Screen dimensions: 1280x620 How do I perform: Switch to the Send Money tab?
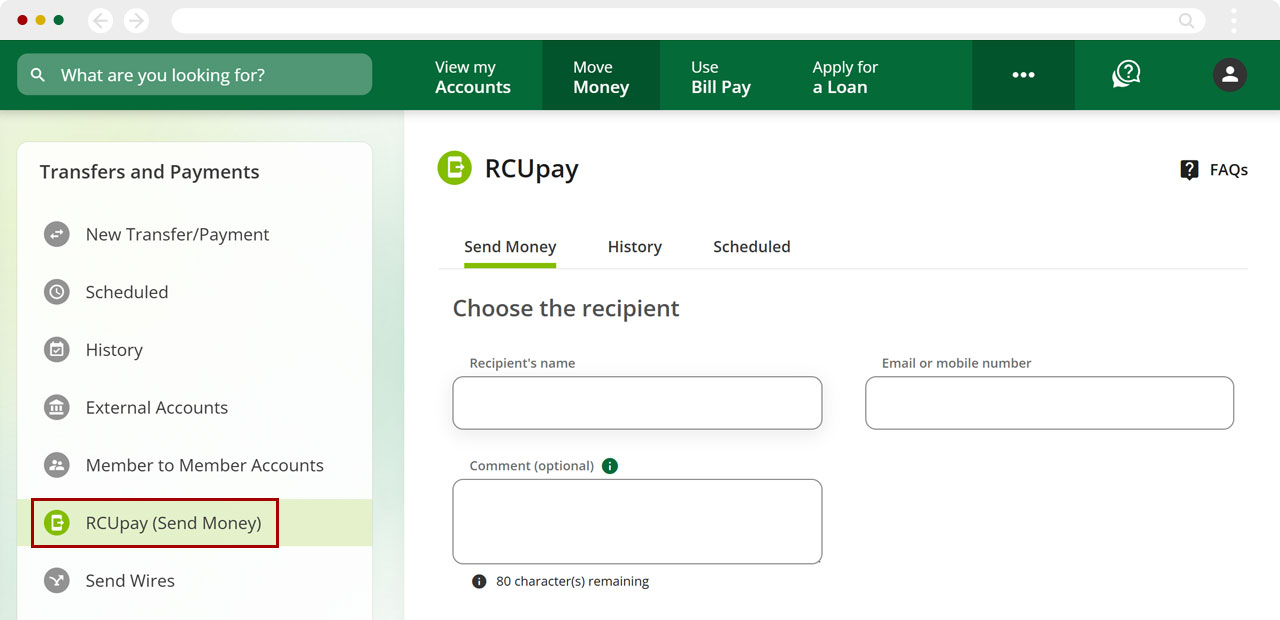pyautogui.click(x=510, y=247)
